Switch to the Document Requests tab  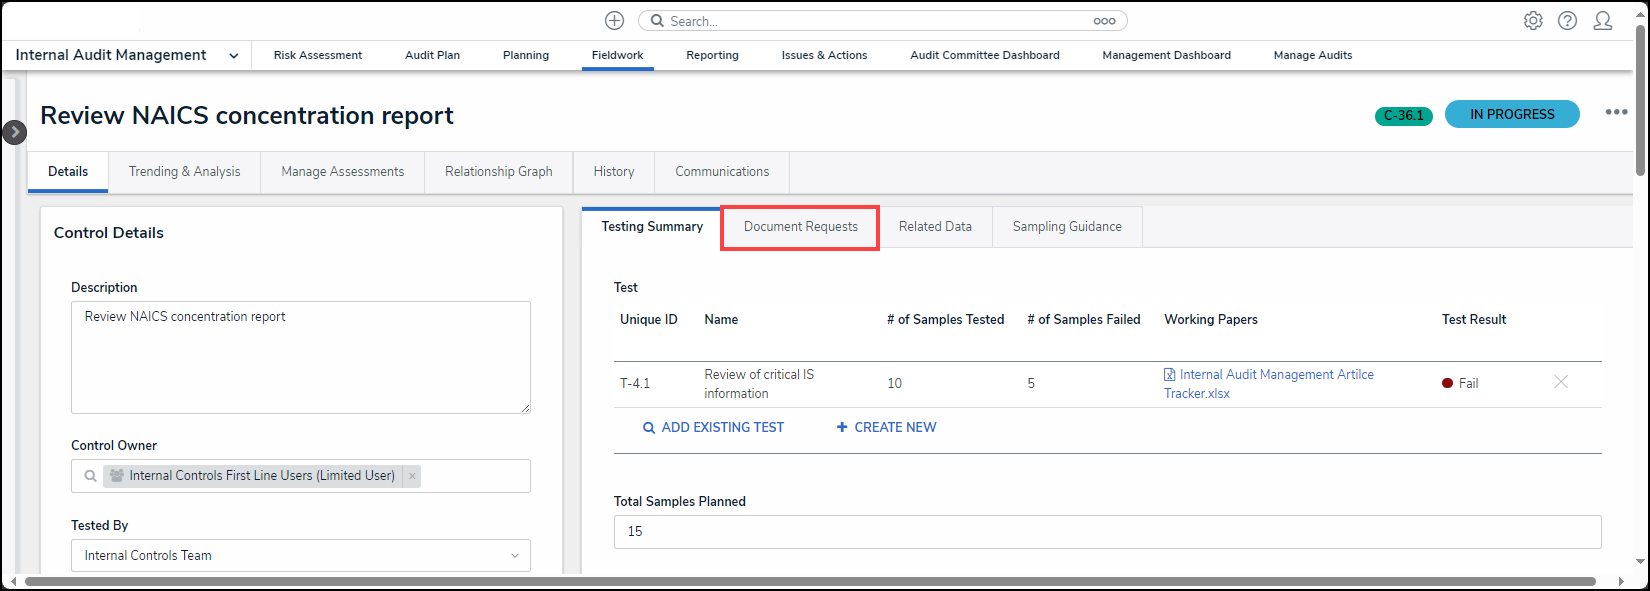point(800,227)
